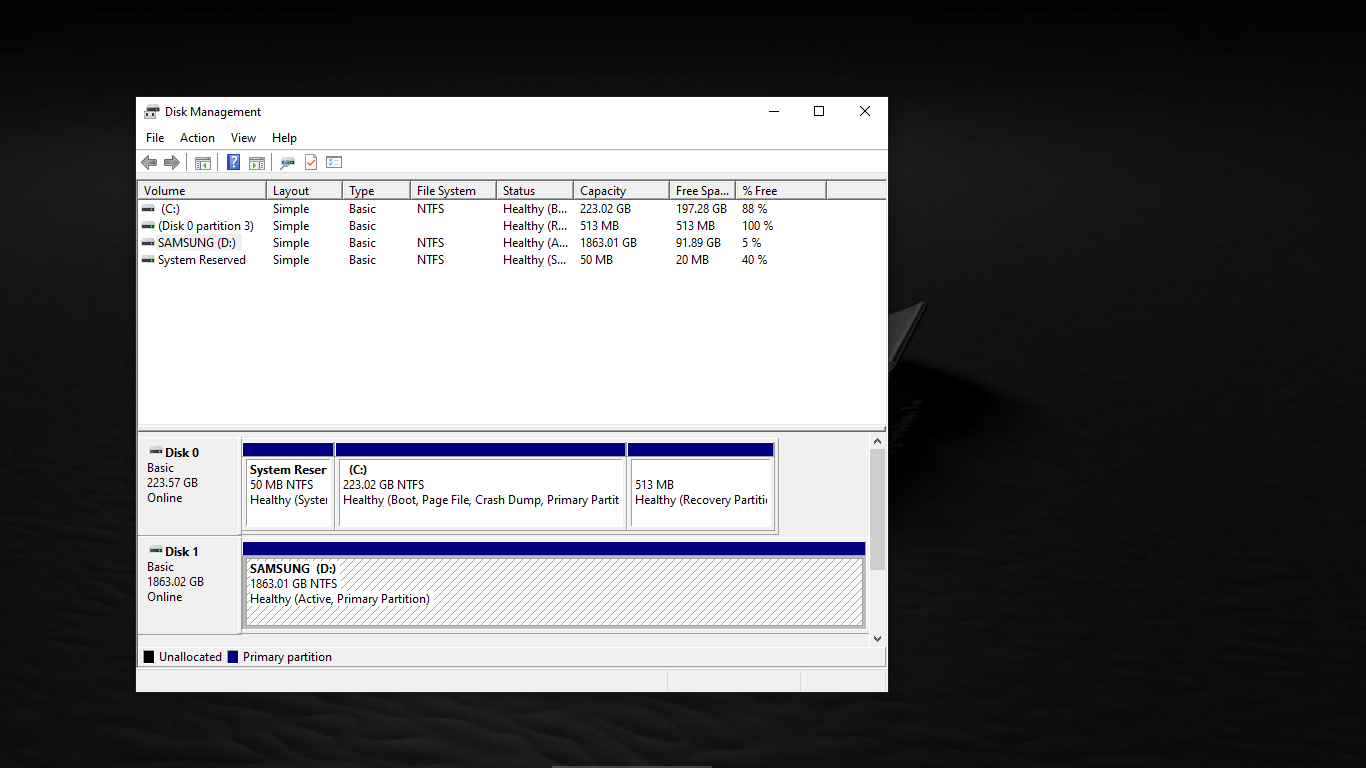This screenshot has width=1366, height=768.
Task: Close the Disk Management window
Action: click(x=865, y=111)
